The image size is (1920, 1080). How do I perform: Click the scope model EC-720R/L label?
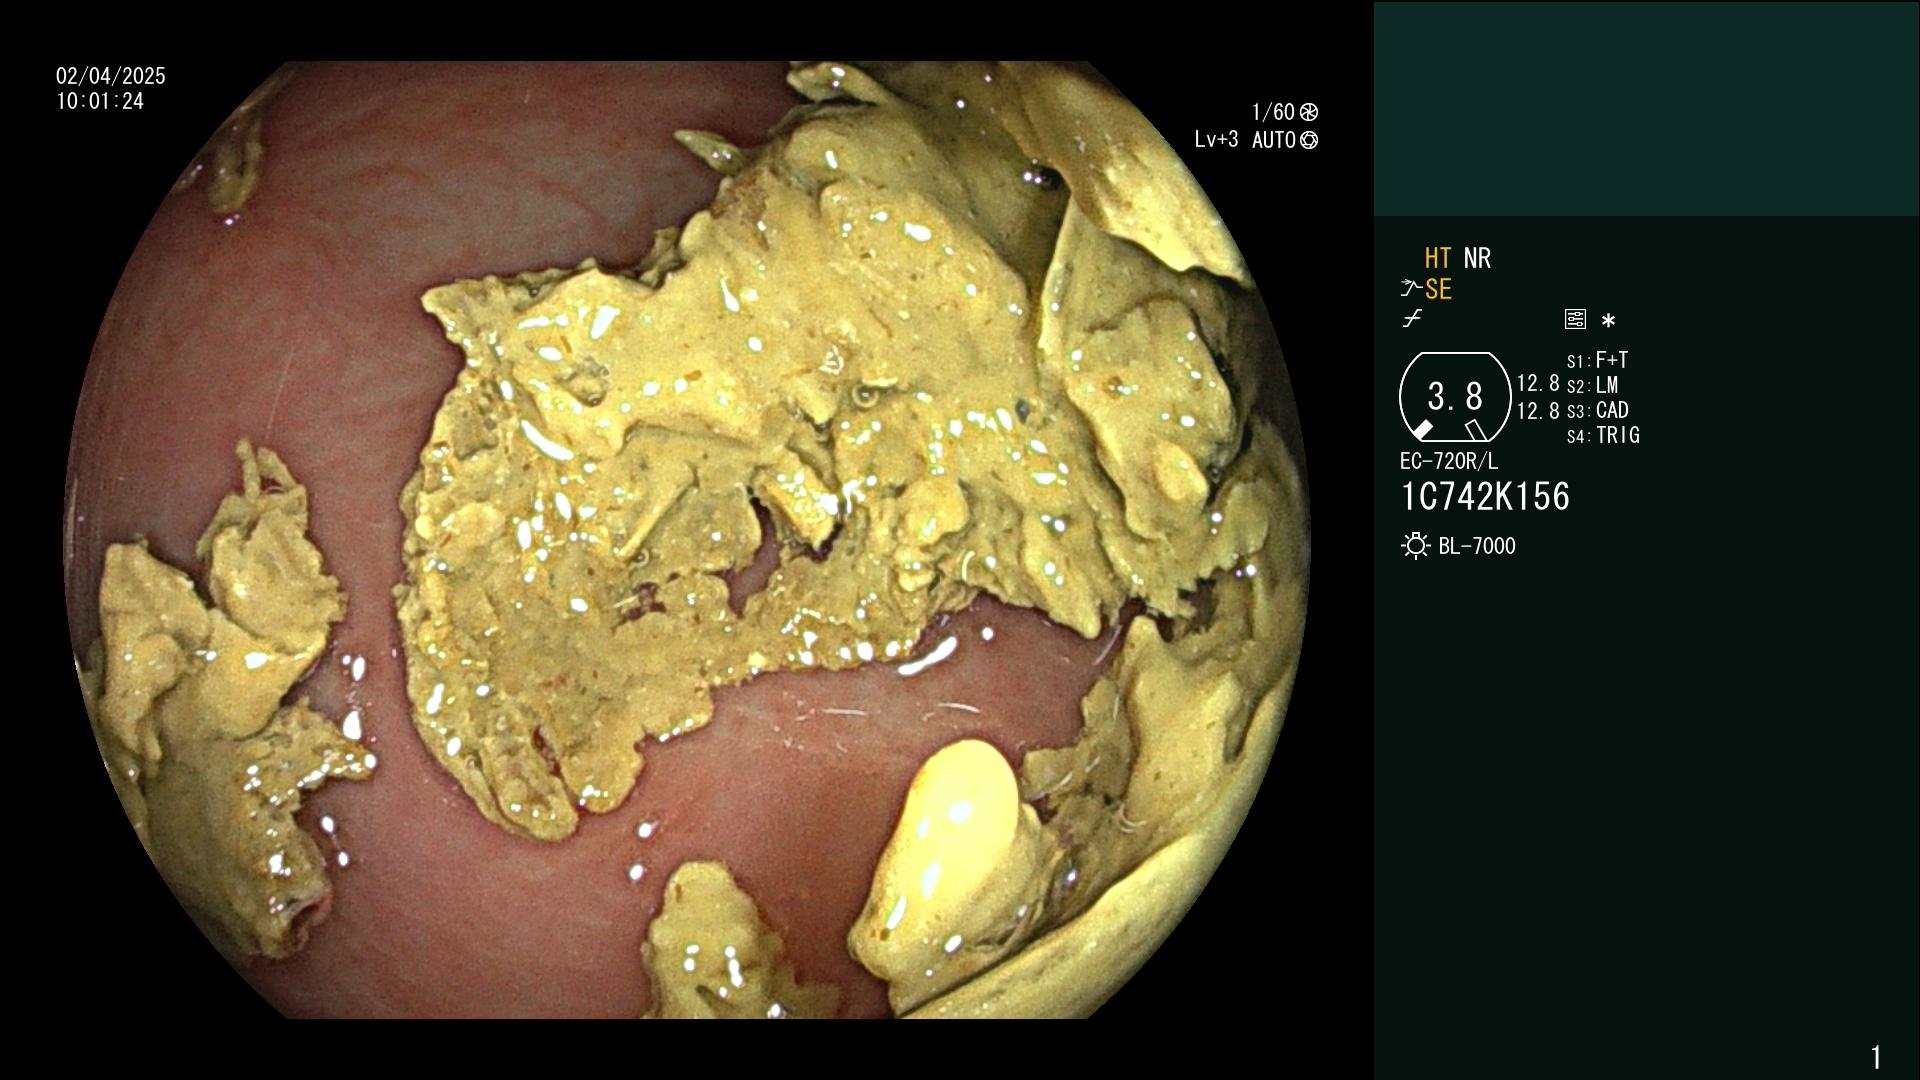pos(1449,461)
